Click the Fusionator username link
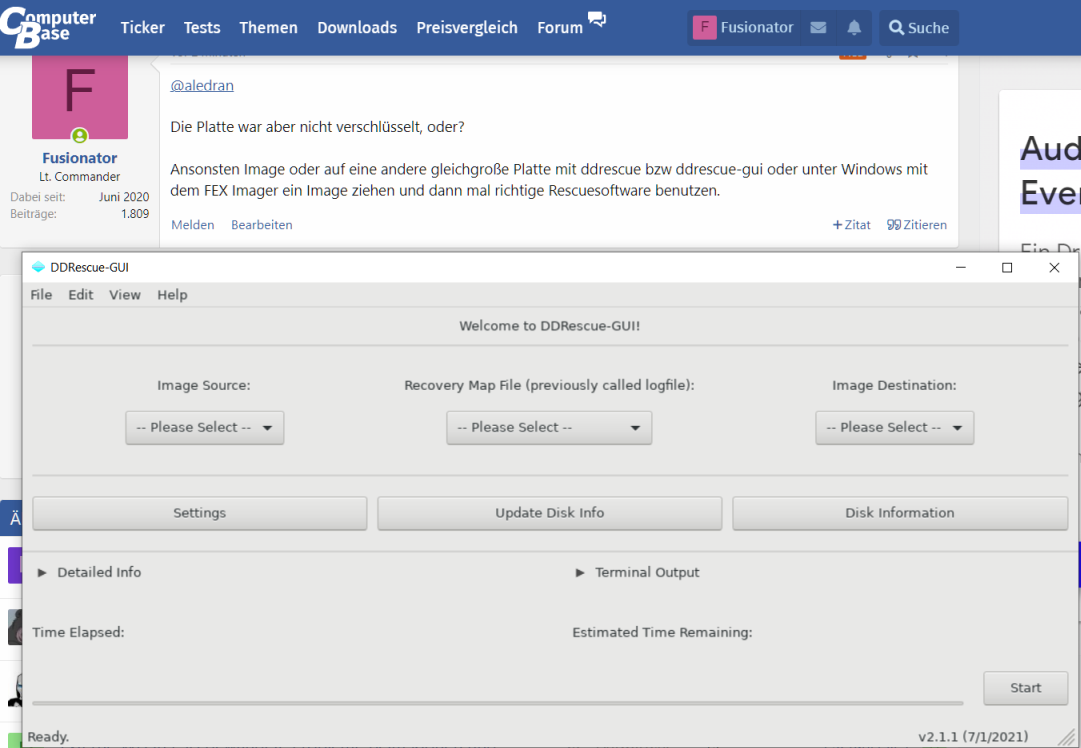 tap(80, 158)
